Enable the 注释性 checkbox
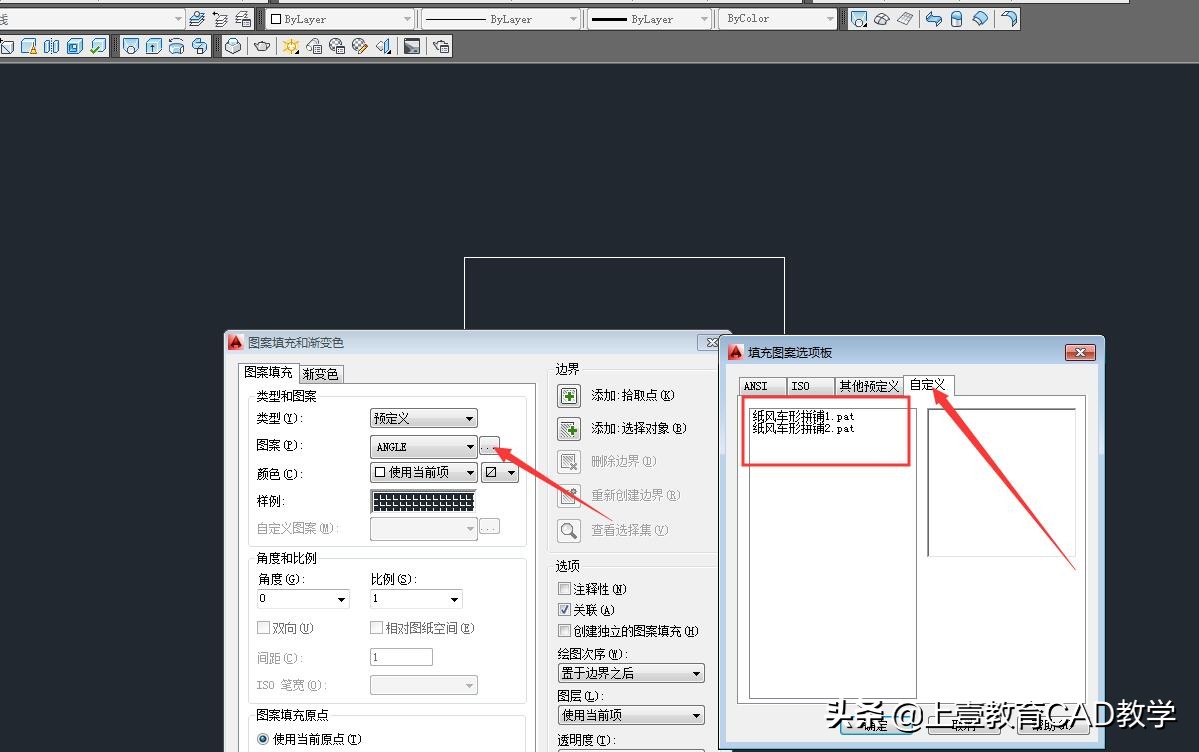 point(562,589)
